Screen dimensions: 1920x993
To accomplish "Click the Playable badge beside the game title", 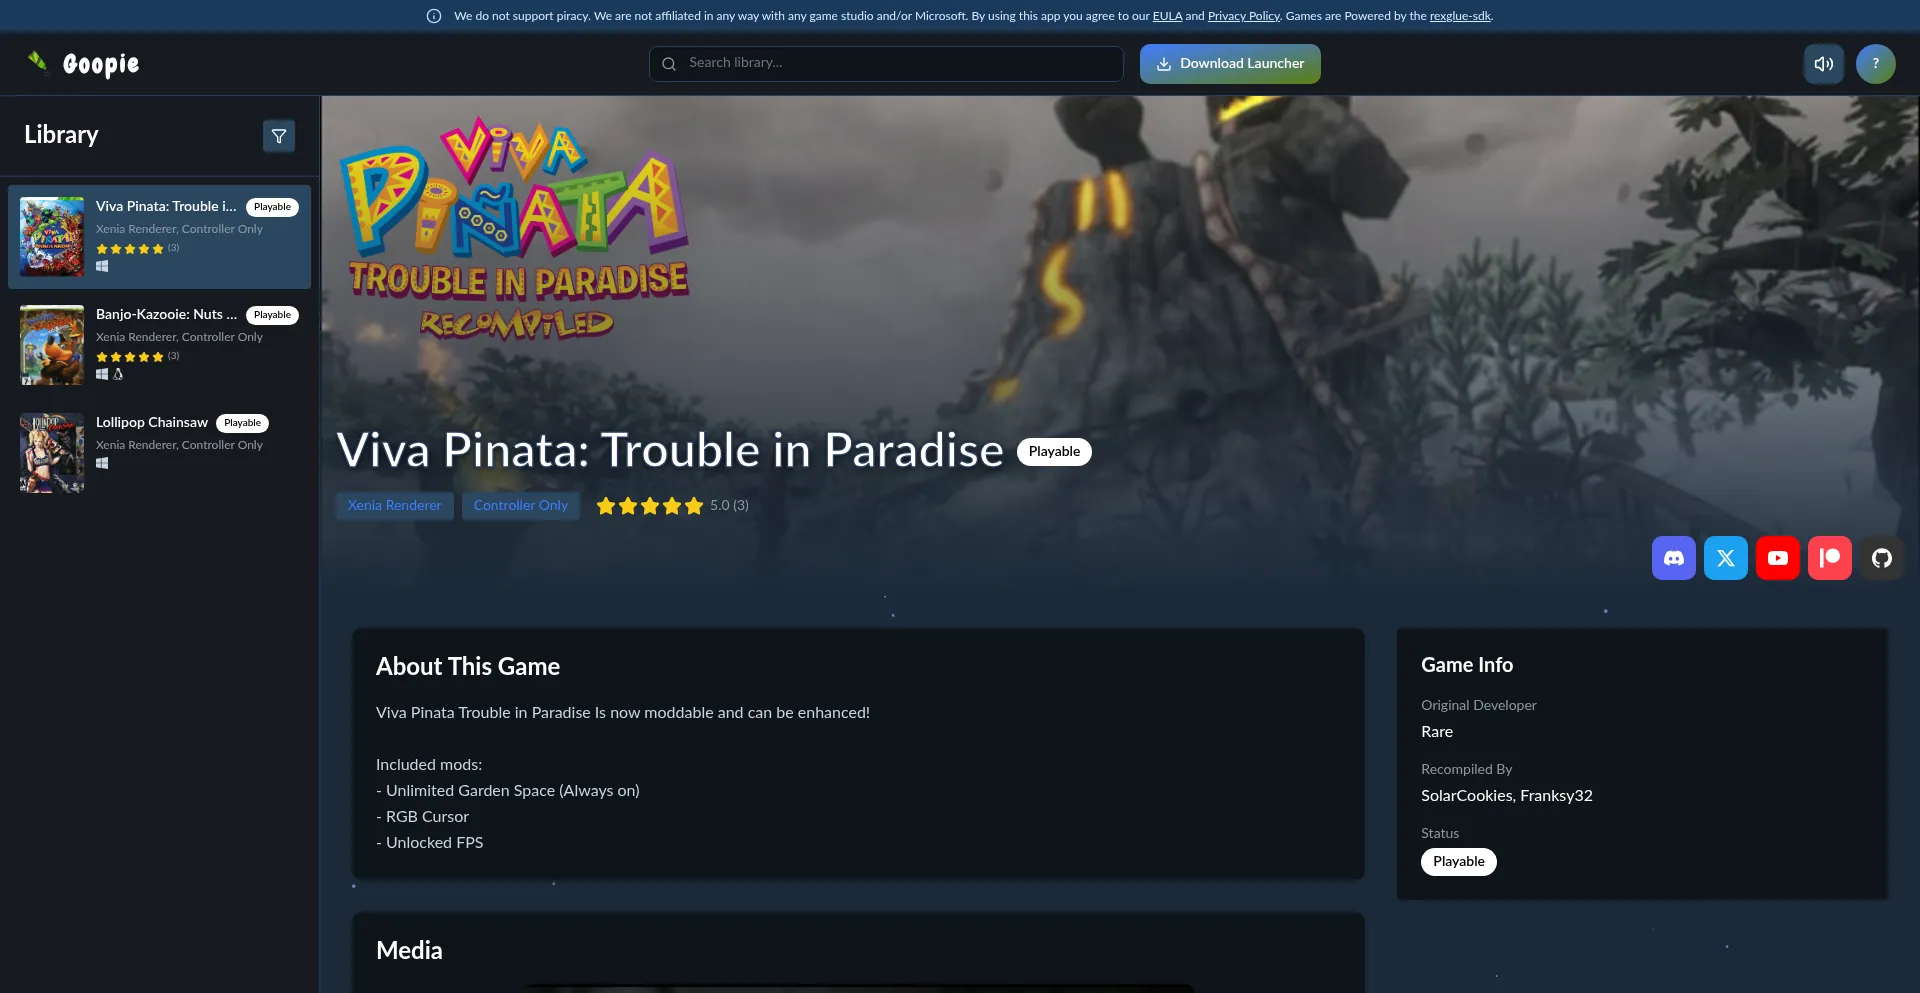I will [x=1054, y=452].
